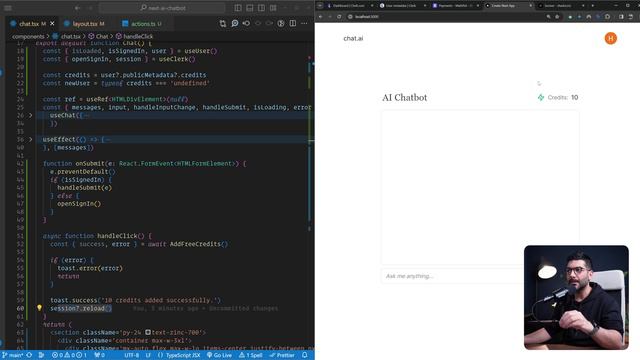
Task: Go back in VS Code navigation history
Action: click(78, 8)
